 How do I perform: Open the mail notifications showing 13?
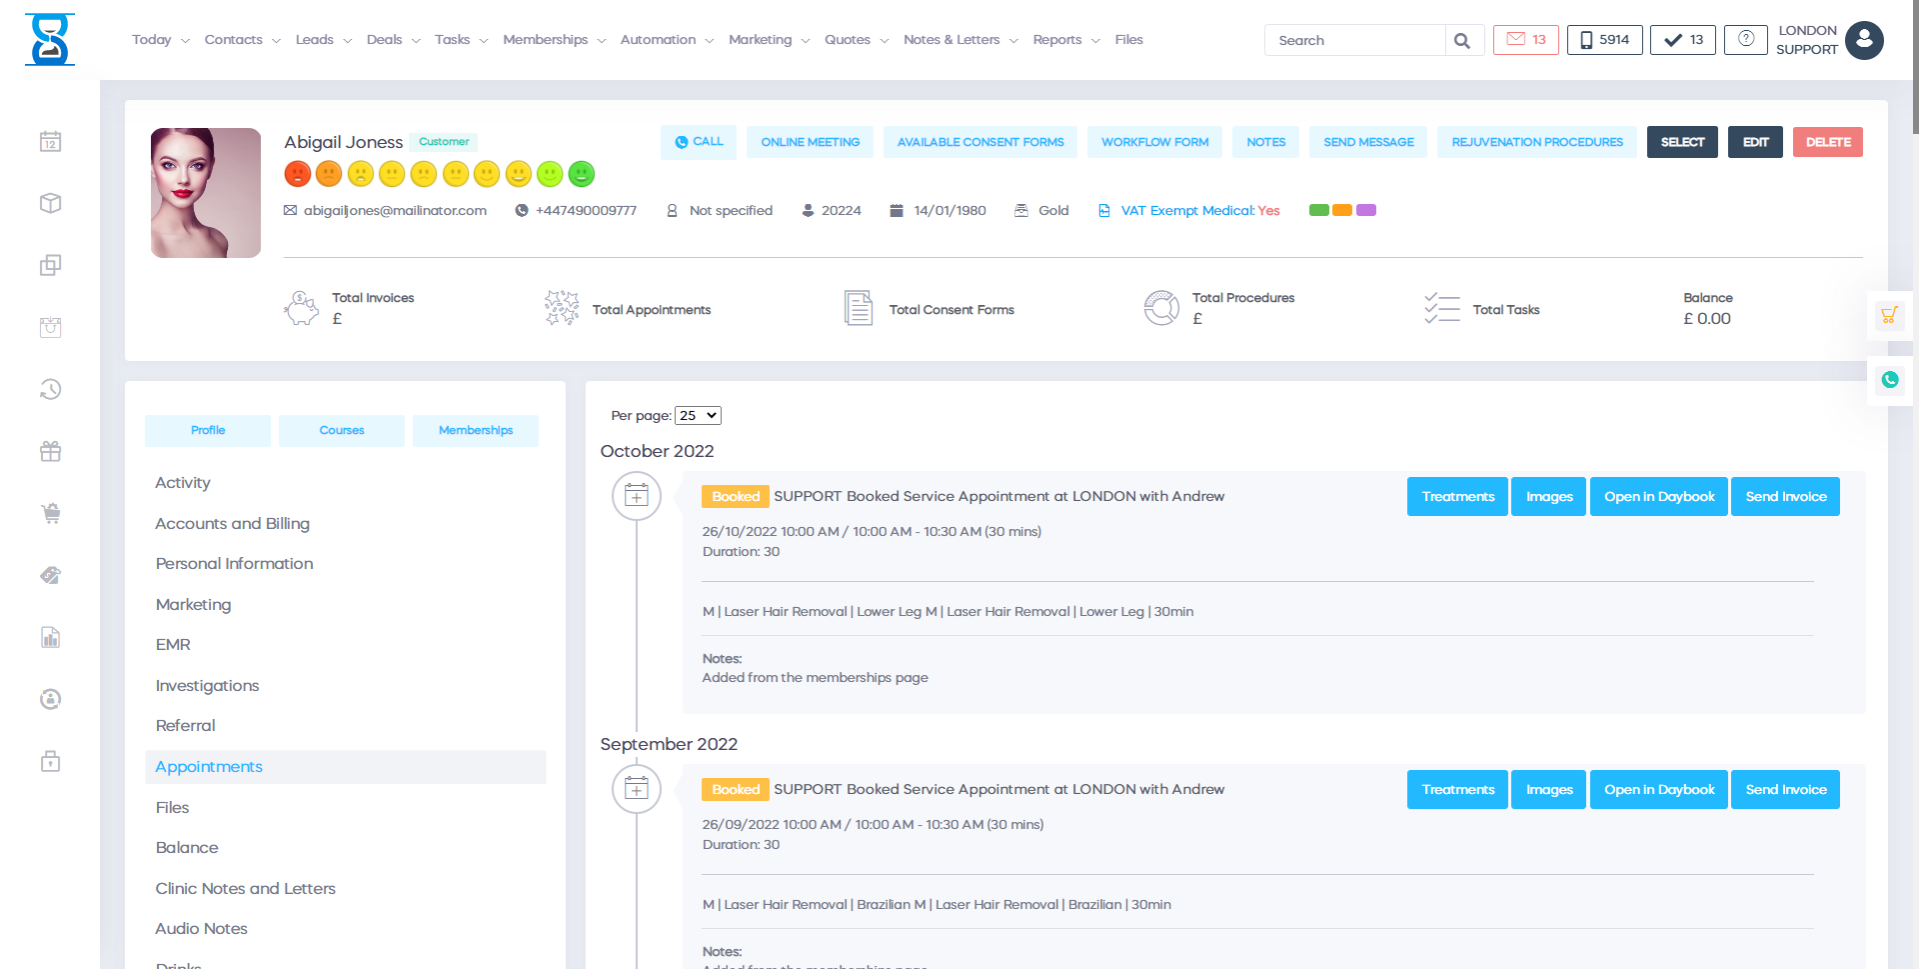coord(1525,40)
